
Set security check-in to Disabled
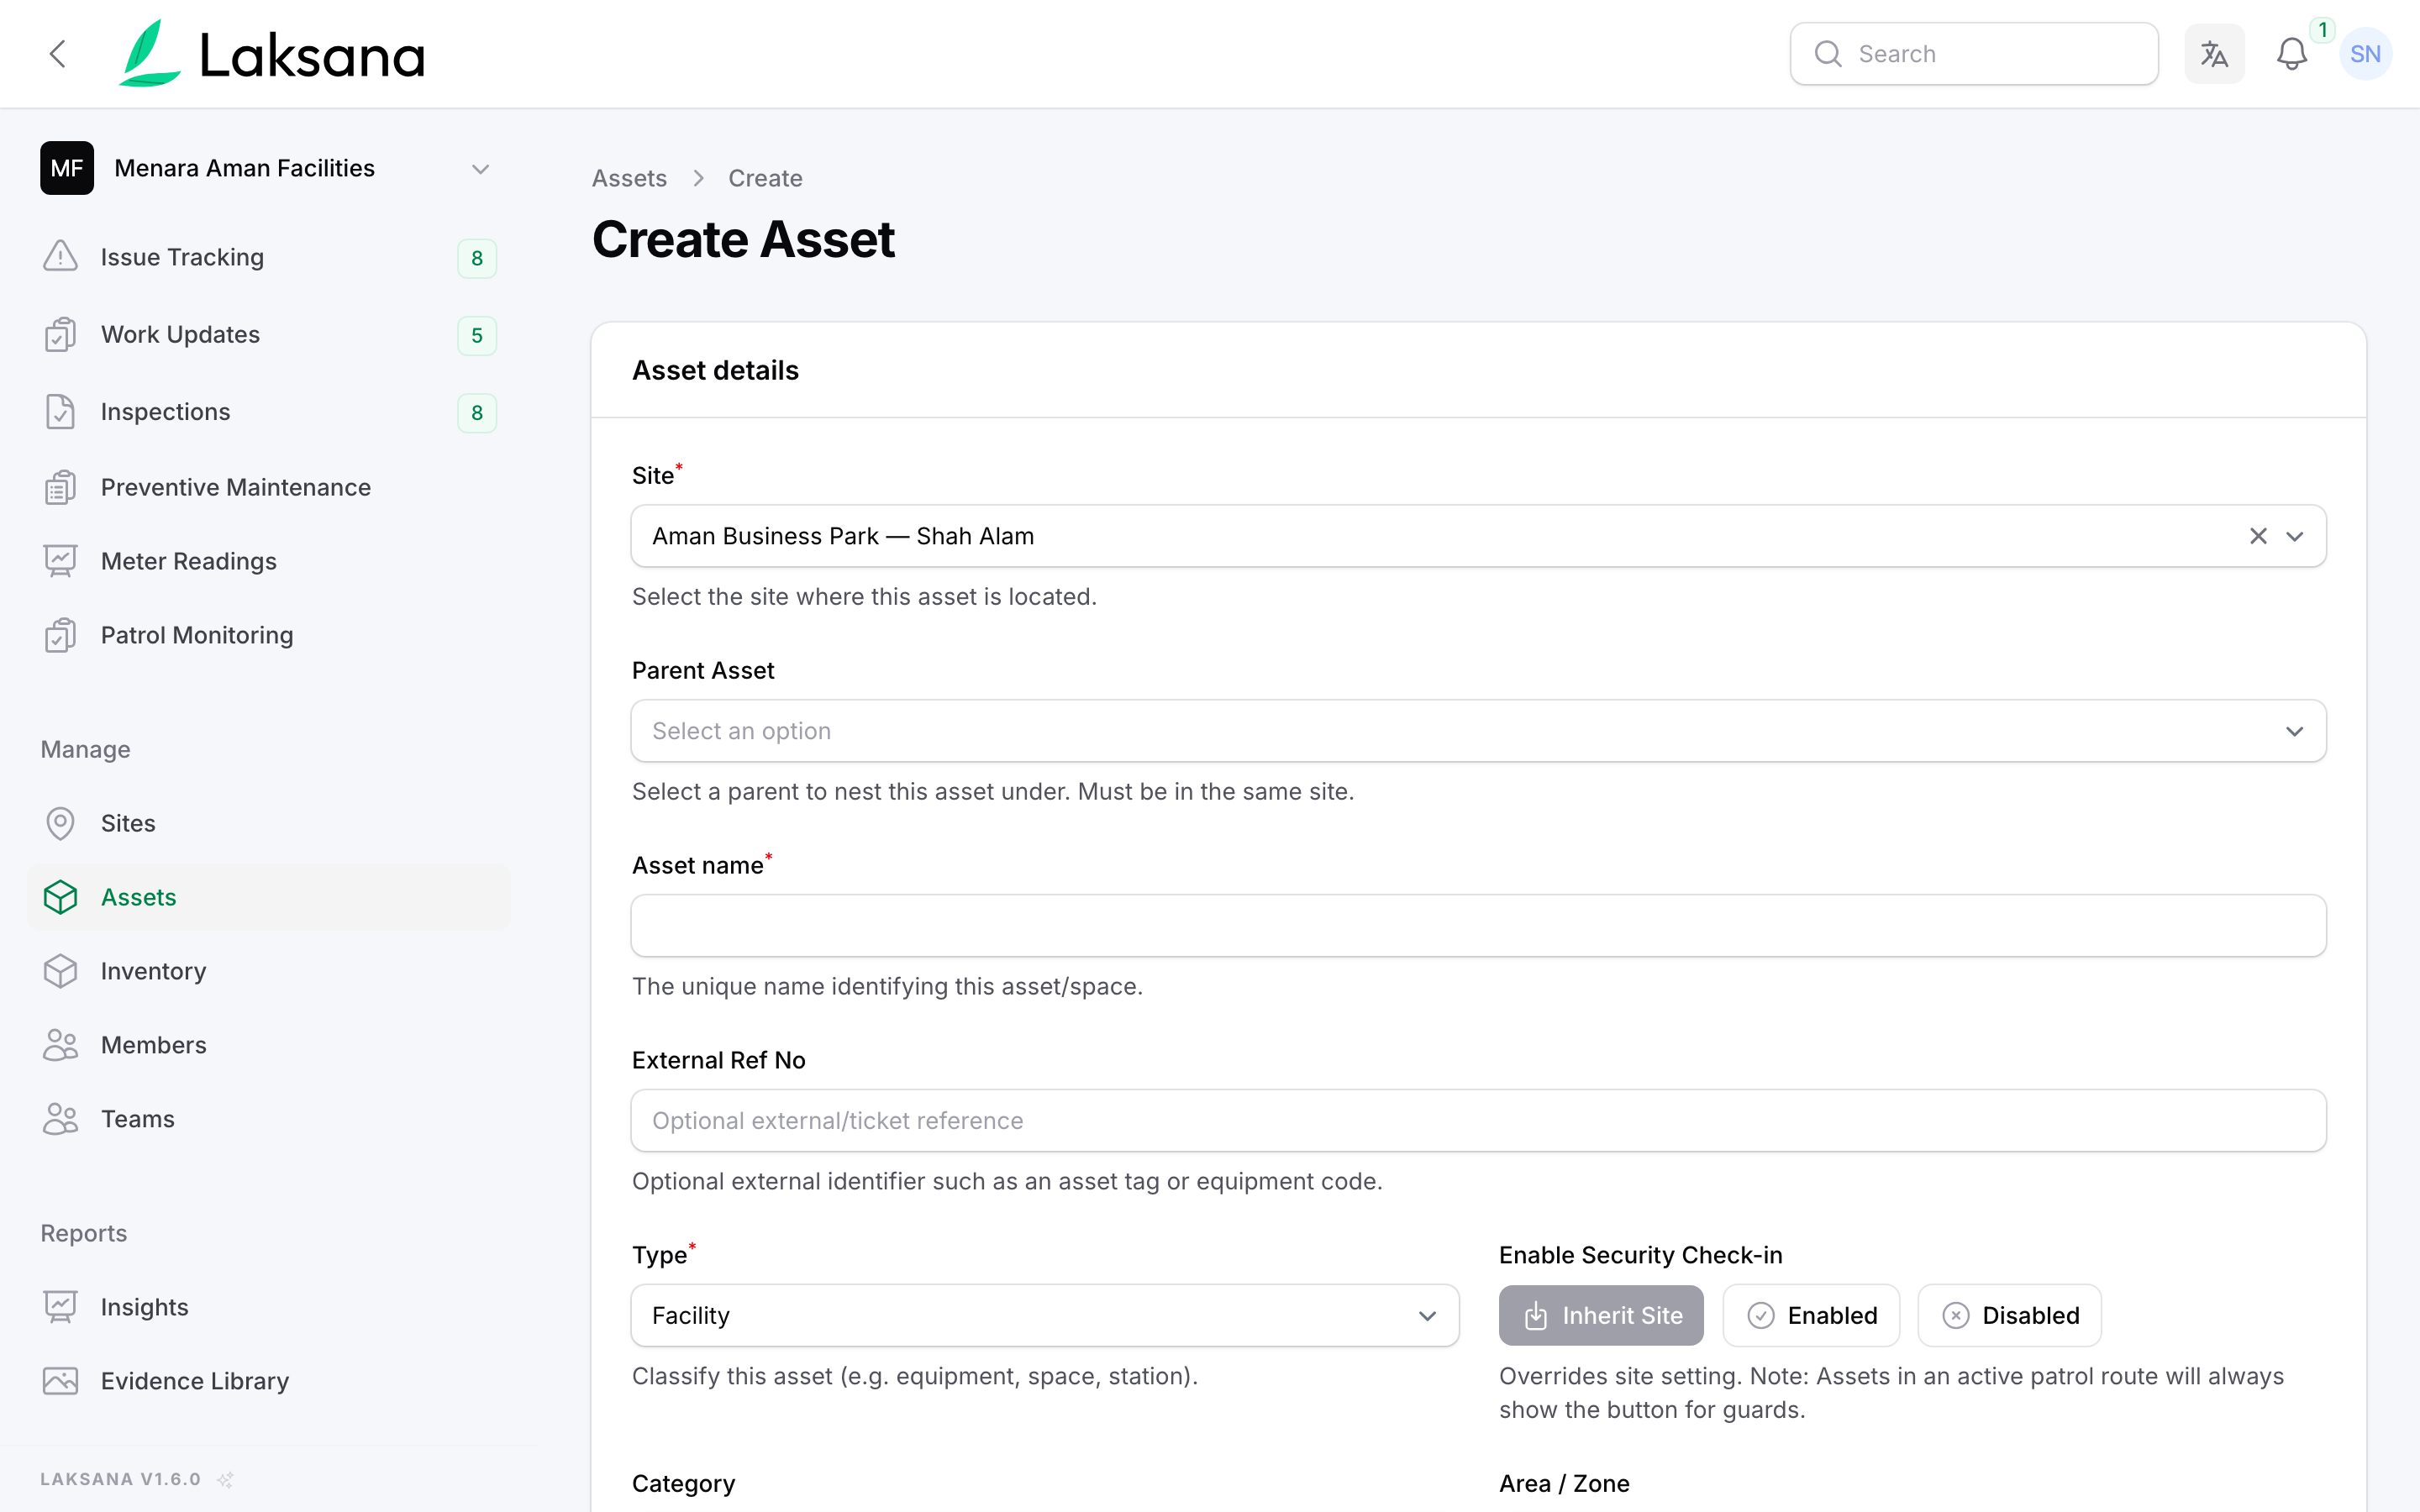coord(2009,1315)
